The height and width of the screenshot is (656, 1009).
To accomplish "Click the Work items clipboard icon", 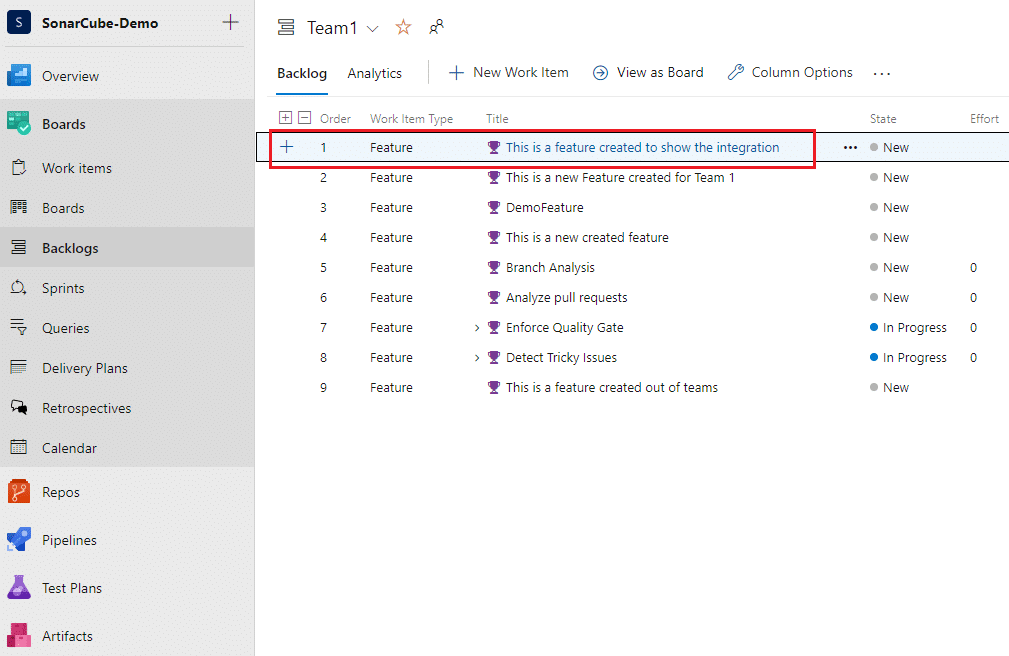I will click(x=19, y=167).
